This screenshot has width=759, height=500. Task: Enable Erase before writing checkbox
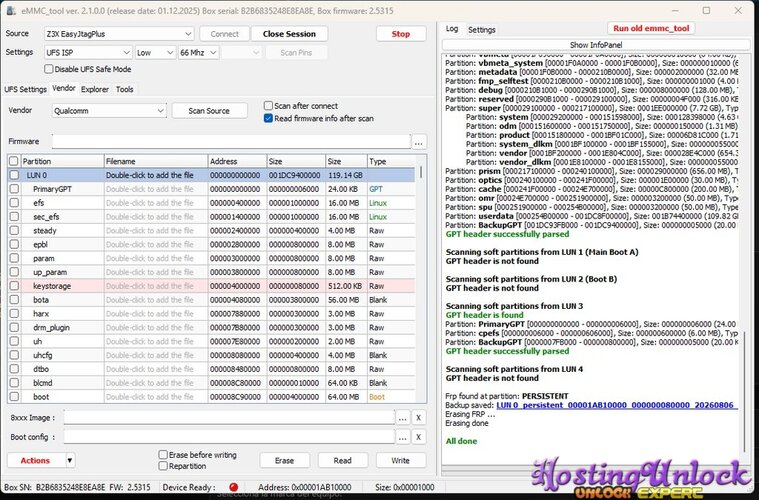coord(163,455)
